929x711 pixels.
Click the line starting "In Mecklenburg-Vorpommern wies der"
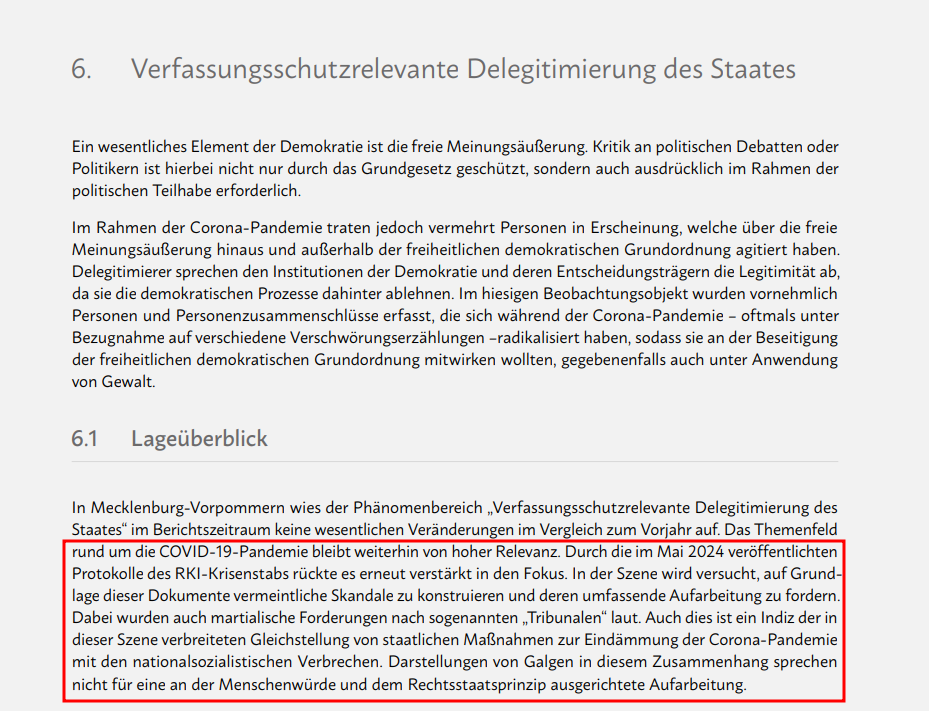tap(455, 508)
